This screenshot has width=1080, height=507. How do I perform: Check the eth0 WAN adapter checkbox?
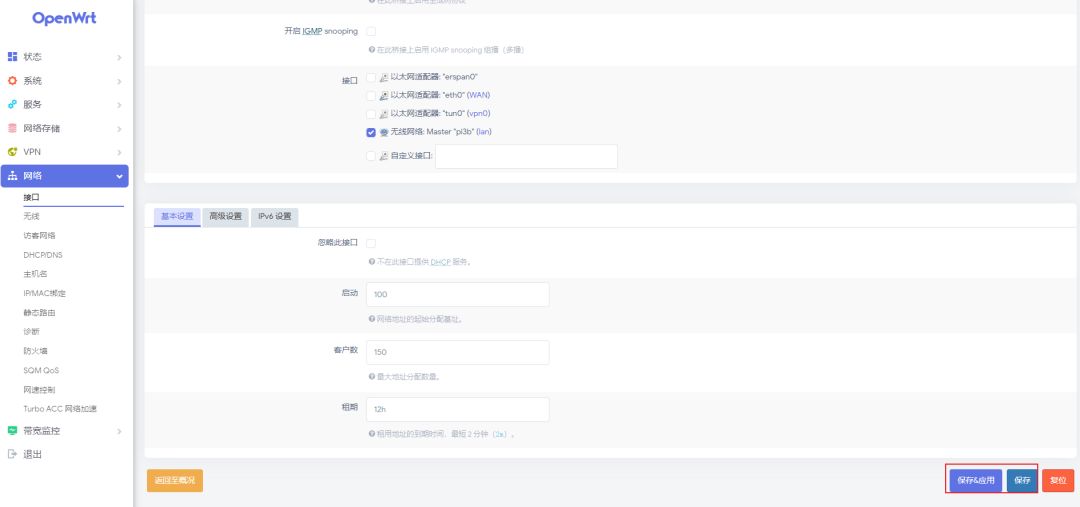(371, 96)
